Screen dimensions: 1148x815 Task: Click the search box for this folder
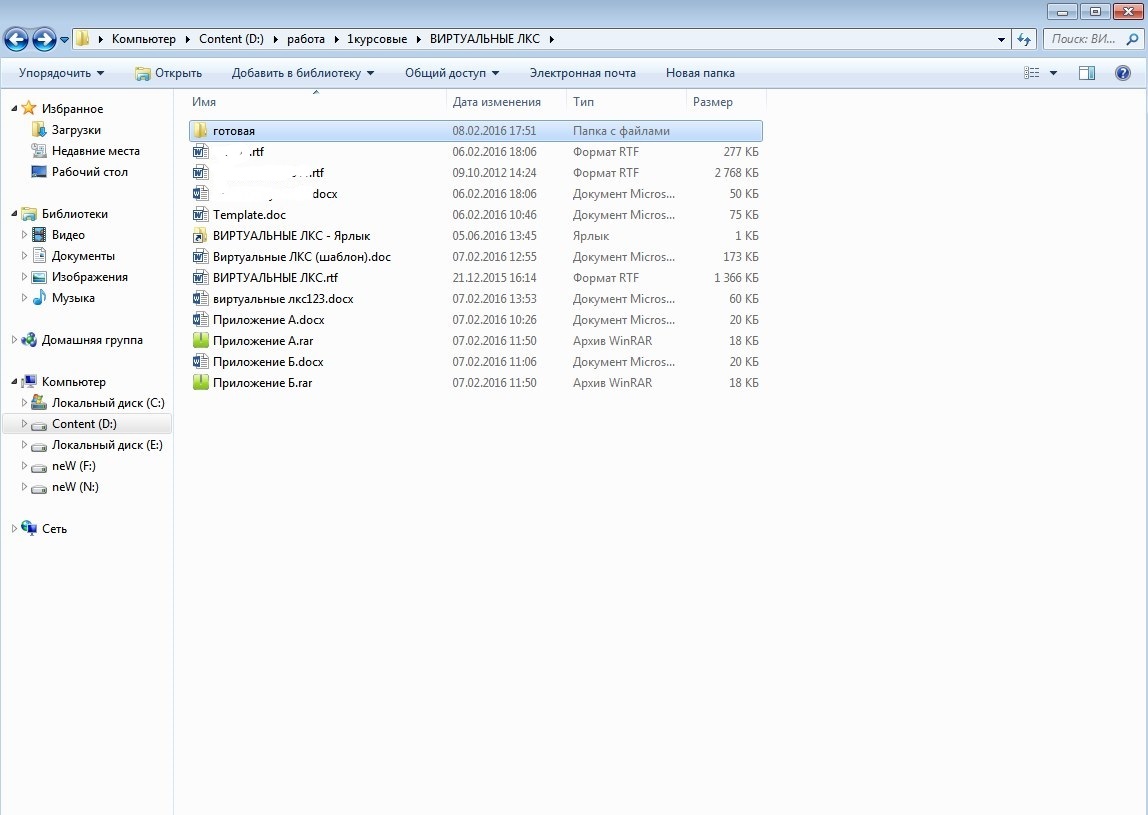tap(1093, 40)
